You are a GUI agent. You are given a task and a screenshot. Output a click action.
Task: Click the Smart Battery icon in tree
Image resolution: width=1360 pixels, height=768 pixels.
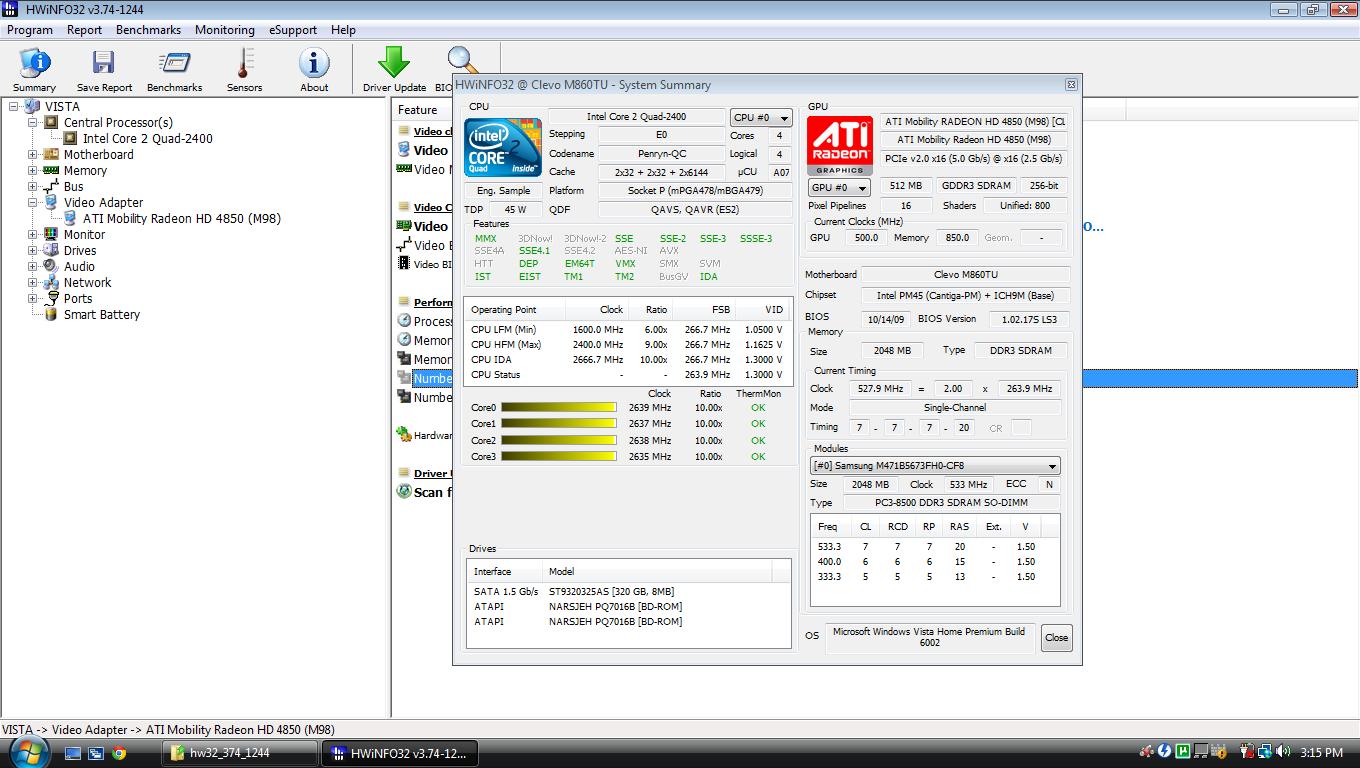(x=52, y=315)
